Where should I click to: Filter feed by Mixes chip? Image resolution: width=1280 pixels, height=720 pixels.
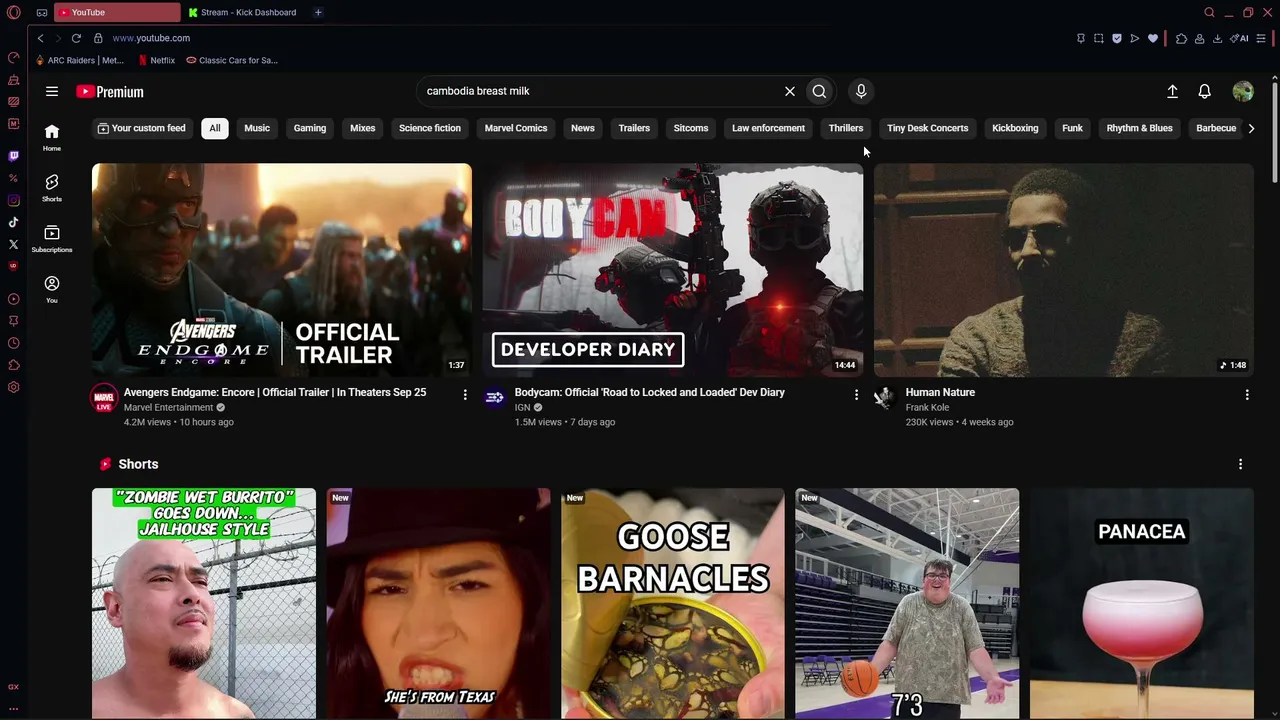[363, 128]
